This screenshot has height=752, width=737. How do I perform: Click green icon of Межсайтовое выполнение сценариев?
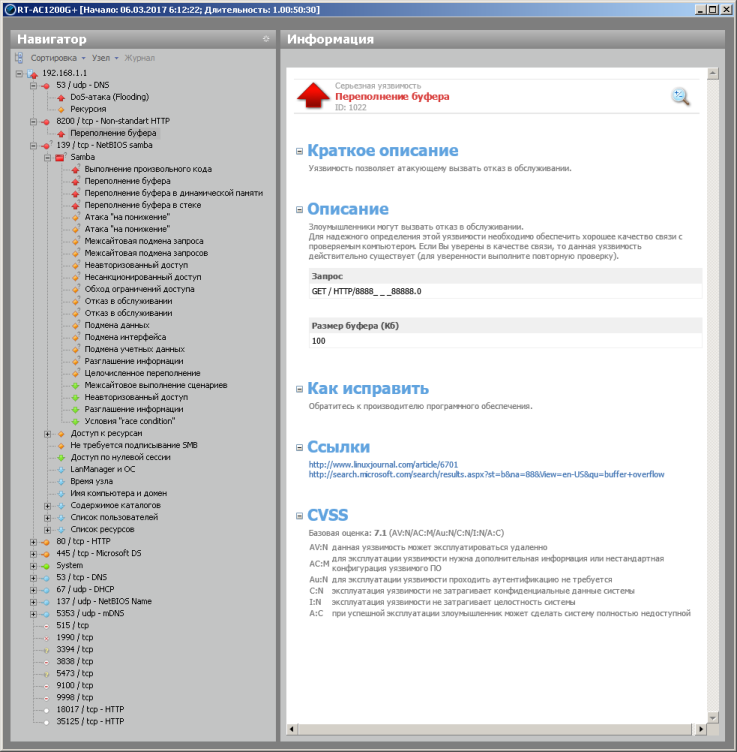(75, 385)
